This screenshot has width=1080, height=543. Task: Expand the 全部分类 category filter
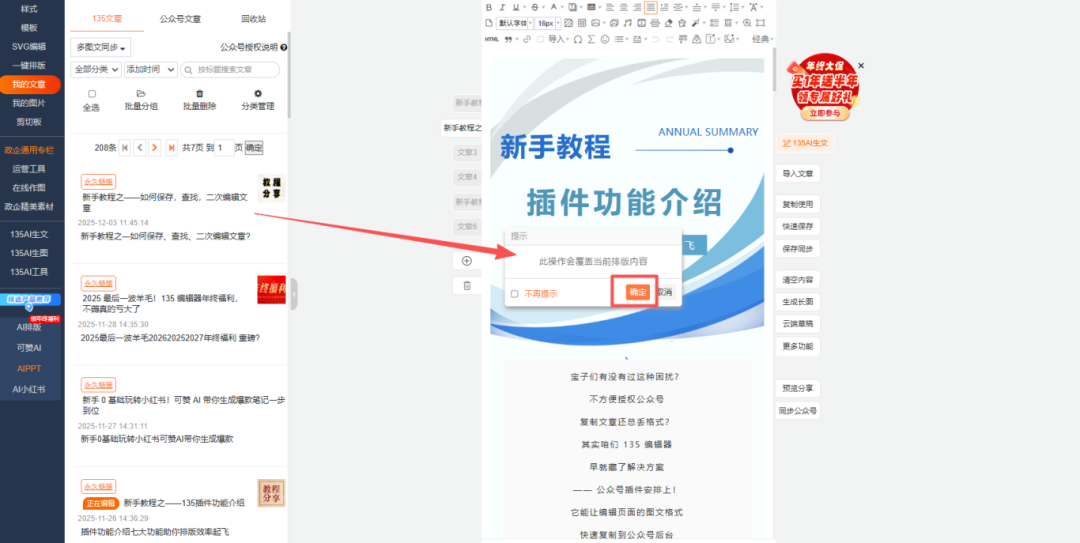coord(96,70)
